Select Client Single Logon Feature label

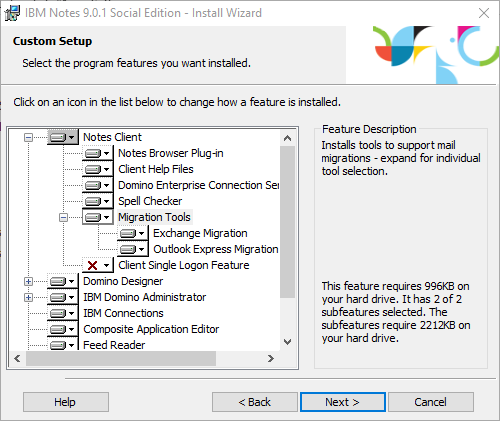(184, 265)
